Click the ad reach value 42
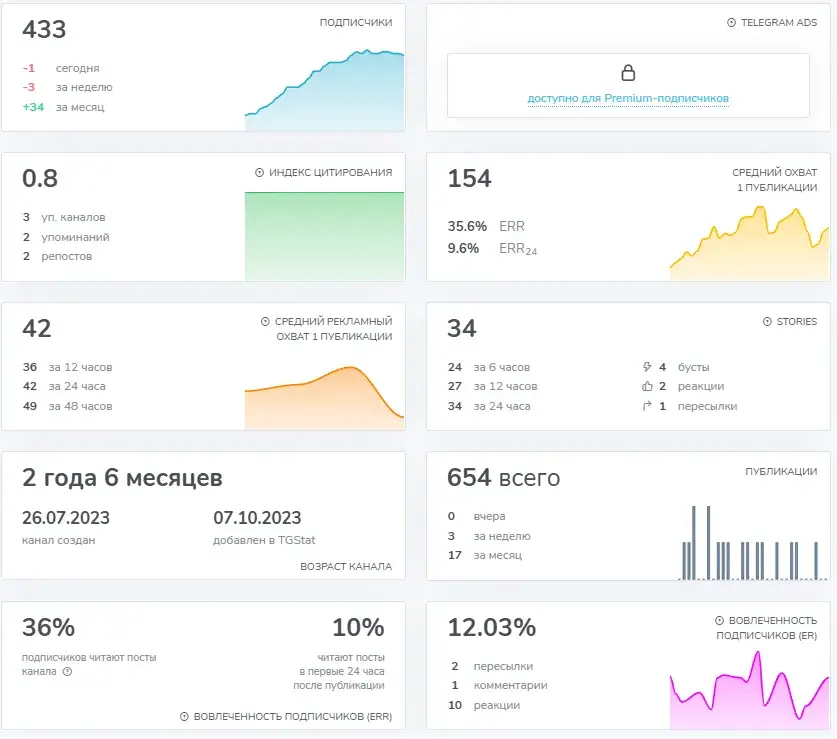The width and height of the screenshot is (837, 739). click(37, 328)
